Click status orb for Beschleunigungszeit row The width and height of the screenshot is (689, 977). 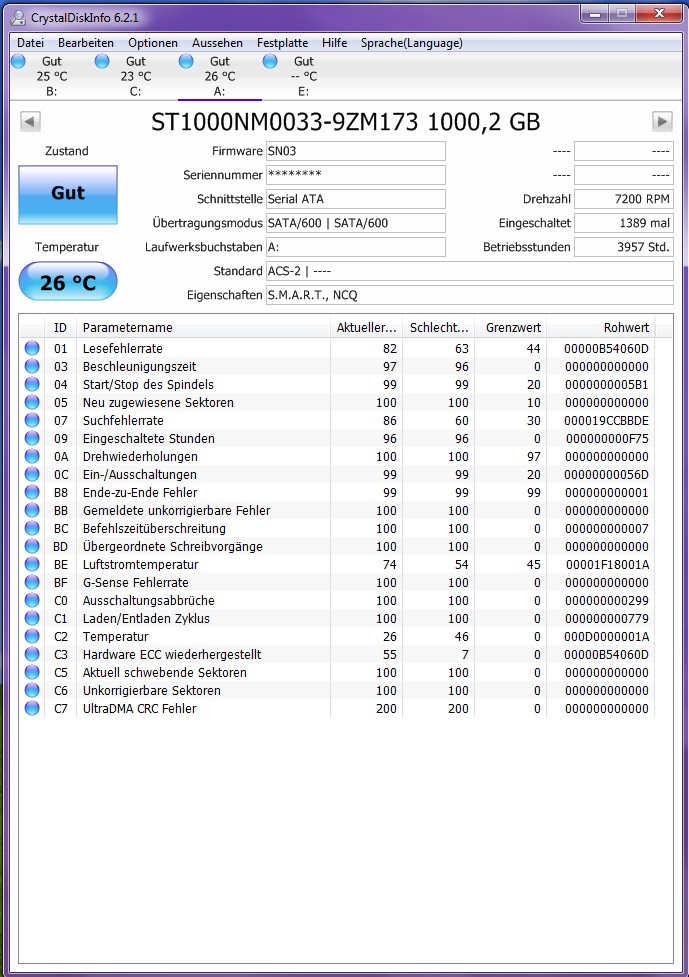(x=32, y=366)
